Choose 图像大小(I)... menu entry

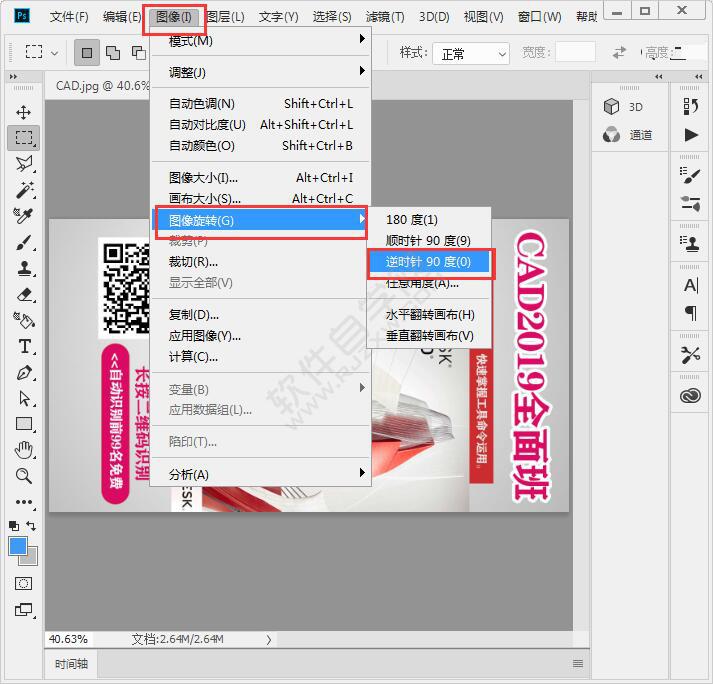pos(261,178)
